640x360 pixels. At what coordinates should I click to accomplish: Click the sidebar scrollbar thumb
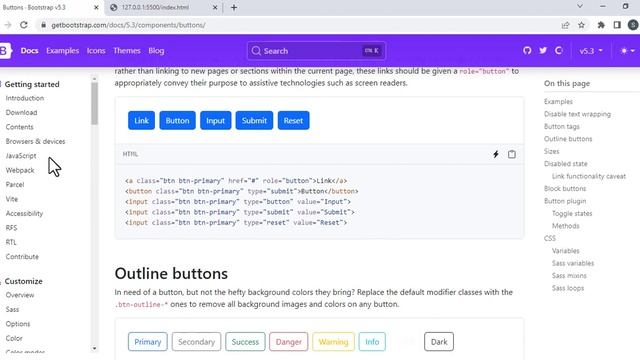point(95,103)
